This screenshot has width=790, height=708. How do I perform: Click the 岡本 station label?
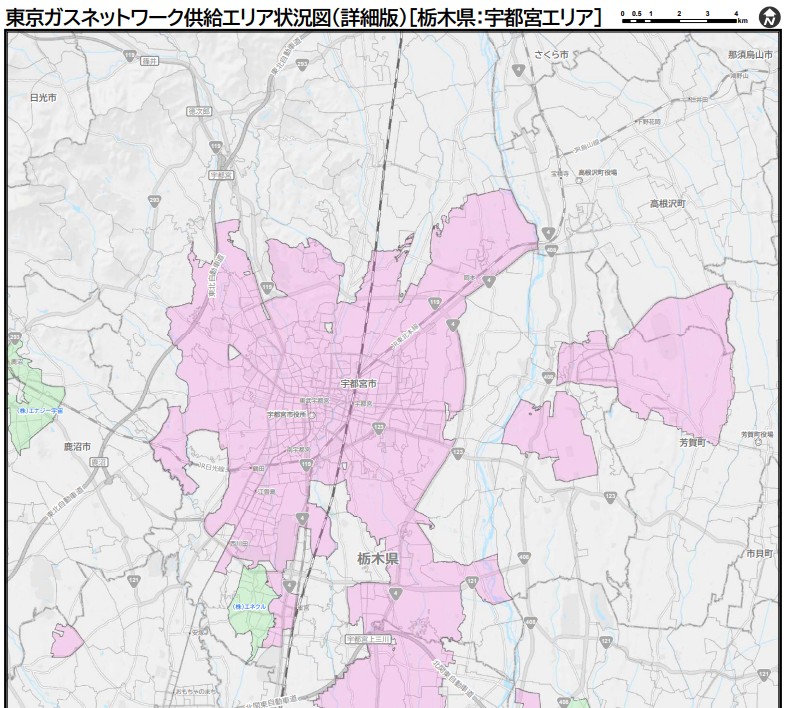[x=470, y=277]
